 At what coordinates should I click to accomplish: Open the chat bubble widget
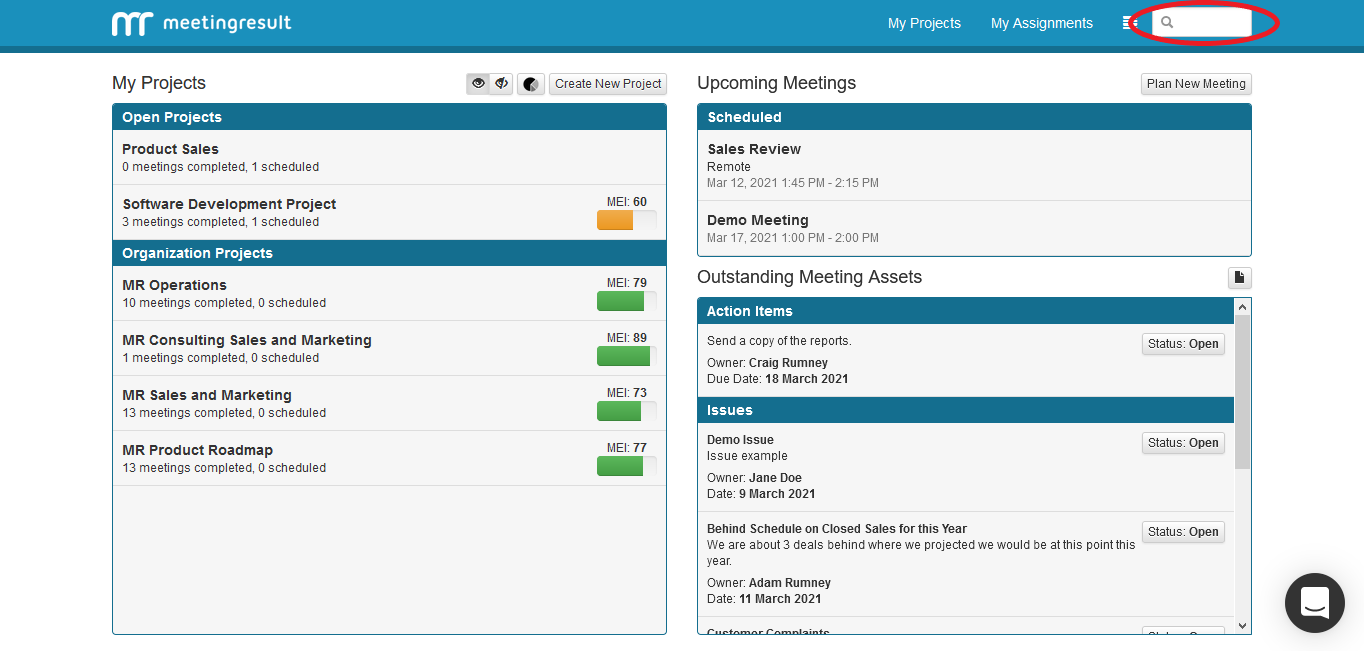tap(1314, 602)
